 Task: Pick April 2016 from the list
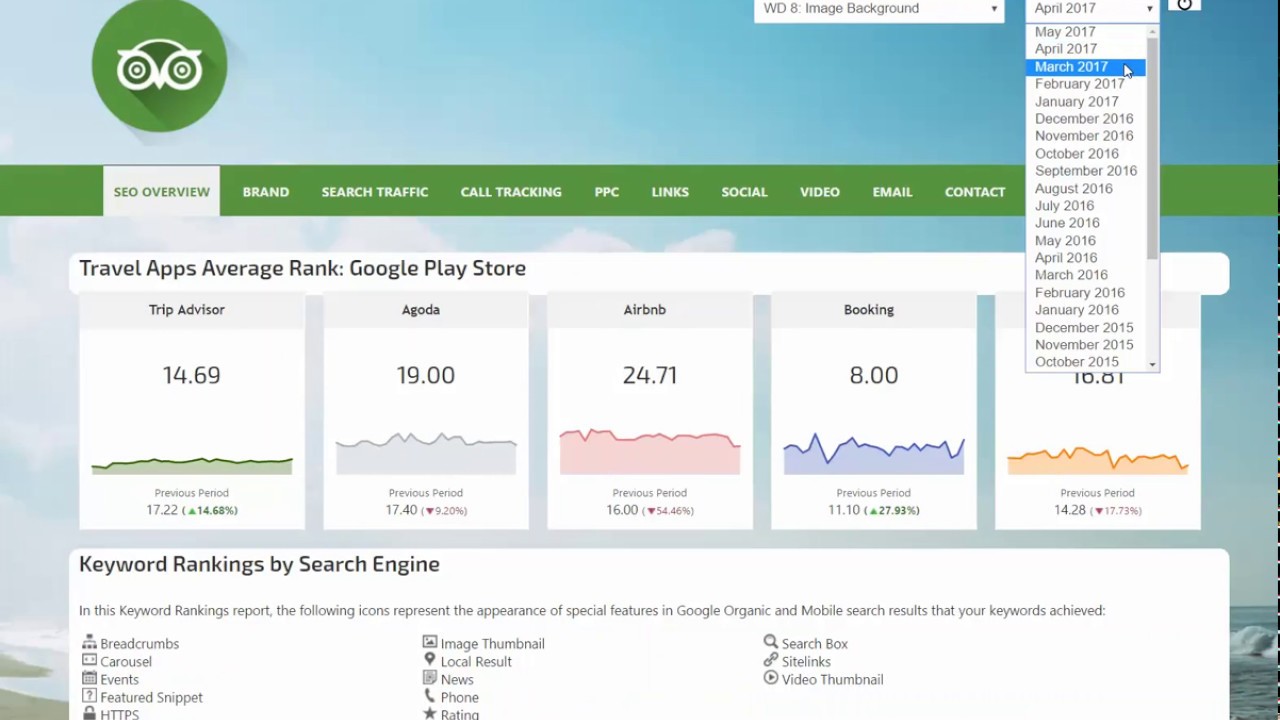1087,258
